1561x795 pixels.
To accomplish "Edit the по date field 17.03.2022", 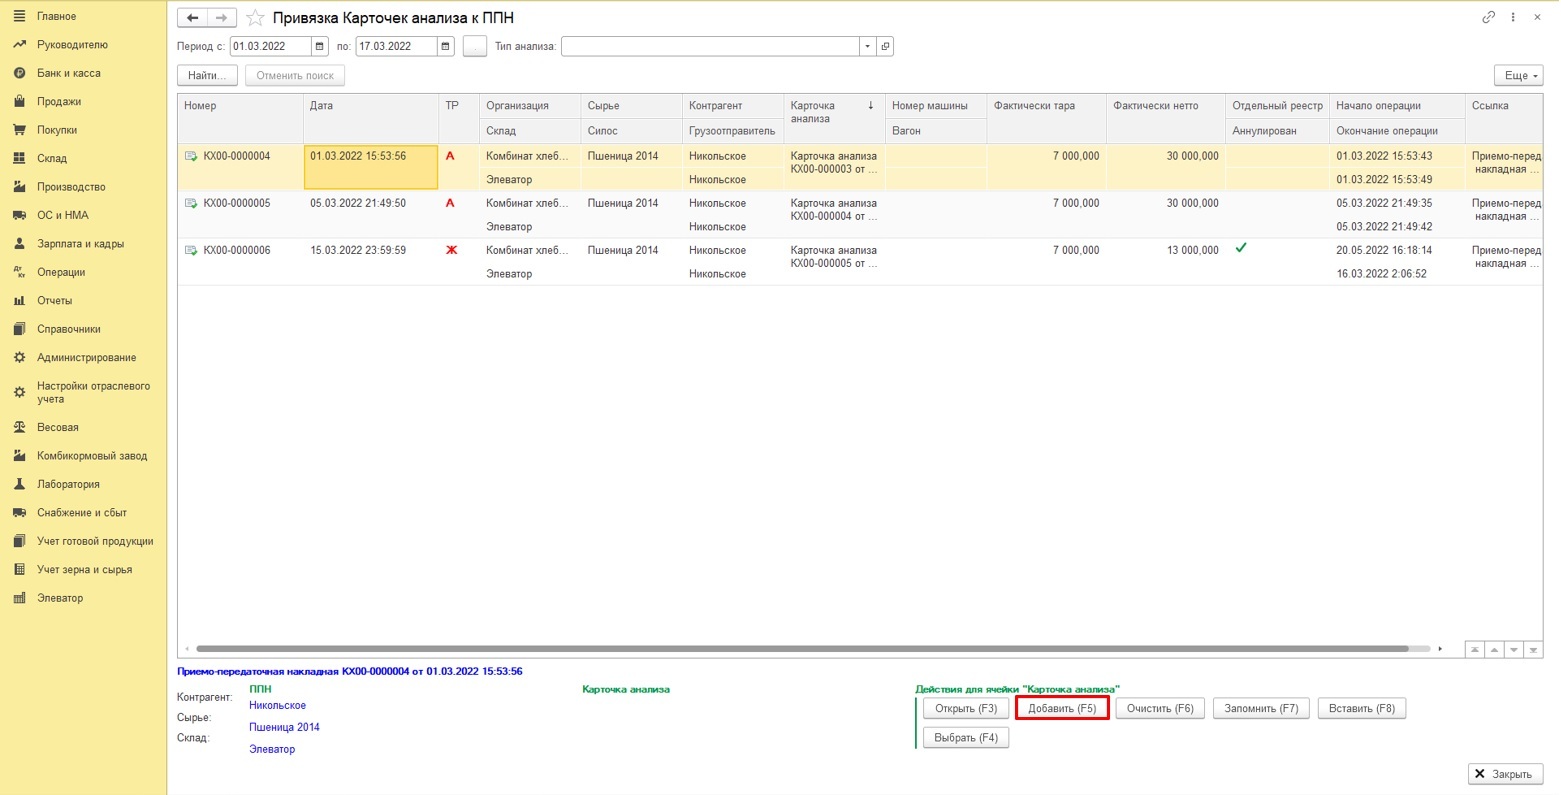I will (x=396, y=46).
